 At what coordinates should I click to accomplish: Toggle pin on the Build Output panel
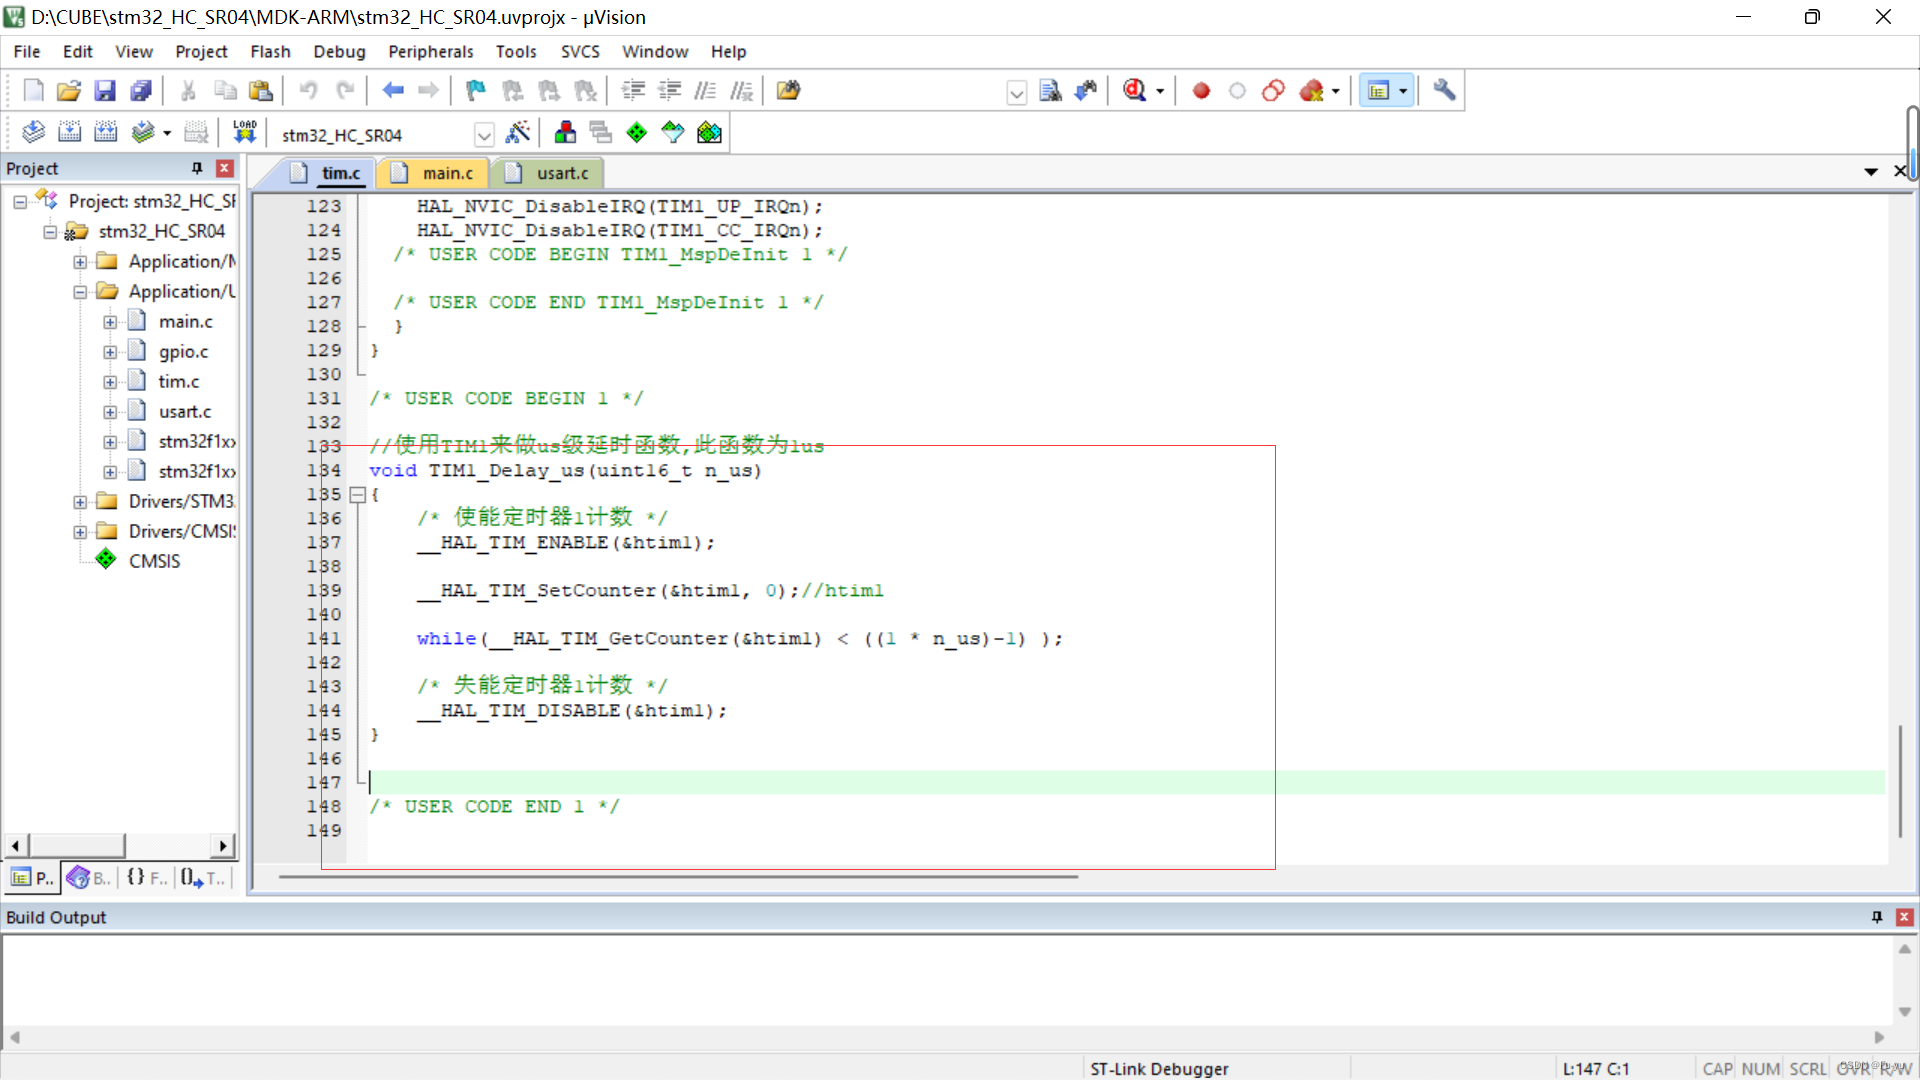point(1877,917)
